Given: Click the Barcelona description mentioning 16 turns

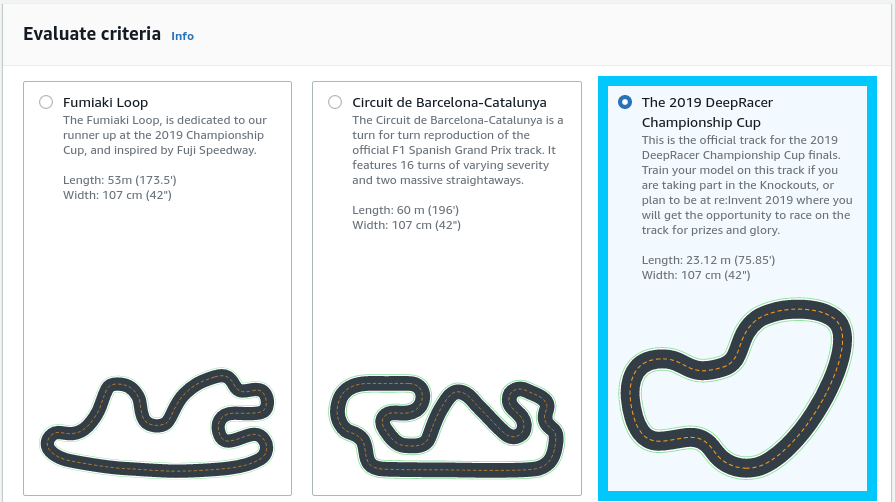Looking at the screenshot, I should point(458,150).
